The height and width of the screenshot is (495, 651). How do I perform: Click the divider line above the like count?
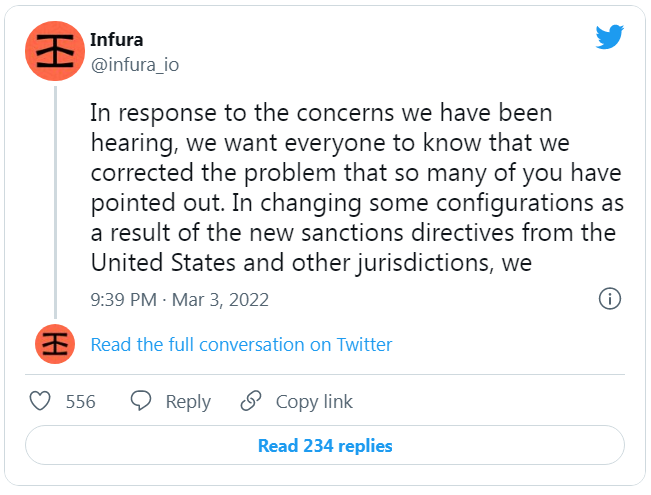pos(325,375)
